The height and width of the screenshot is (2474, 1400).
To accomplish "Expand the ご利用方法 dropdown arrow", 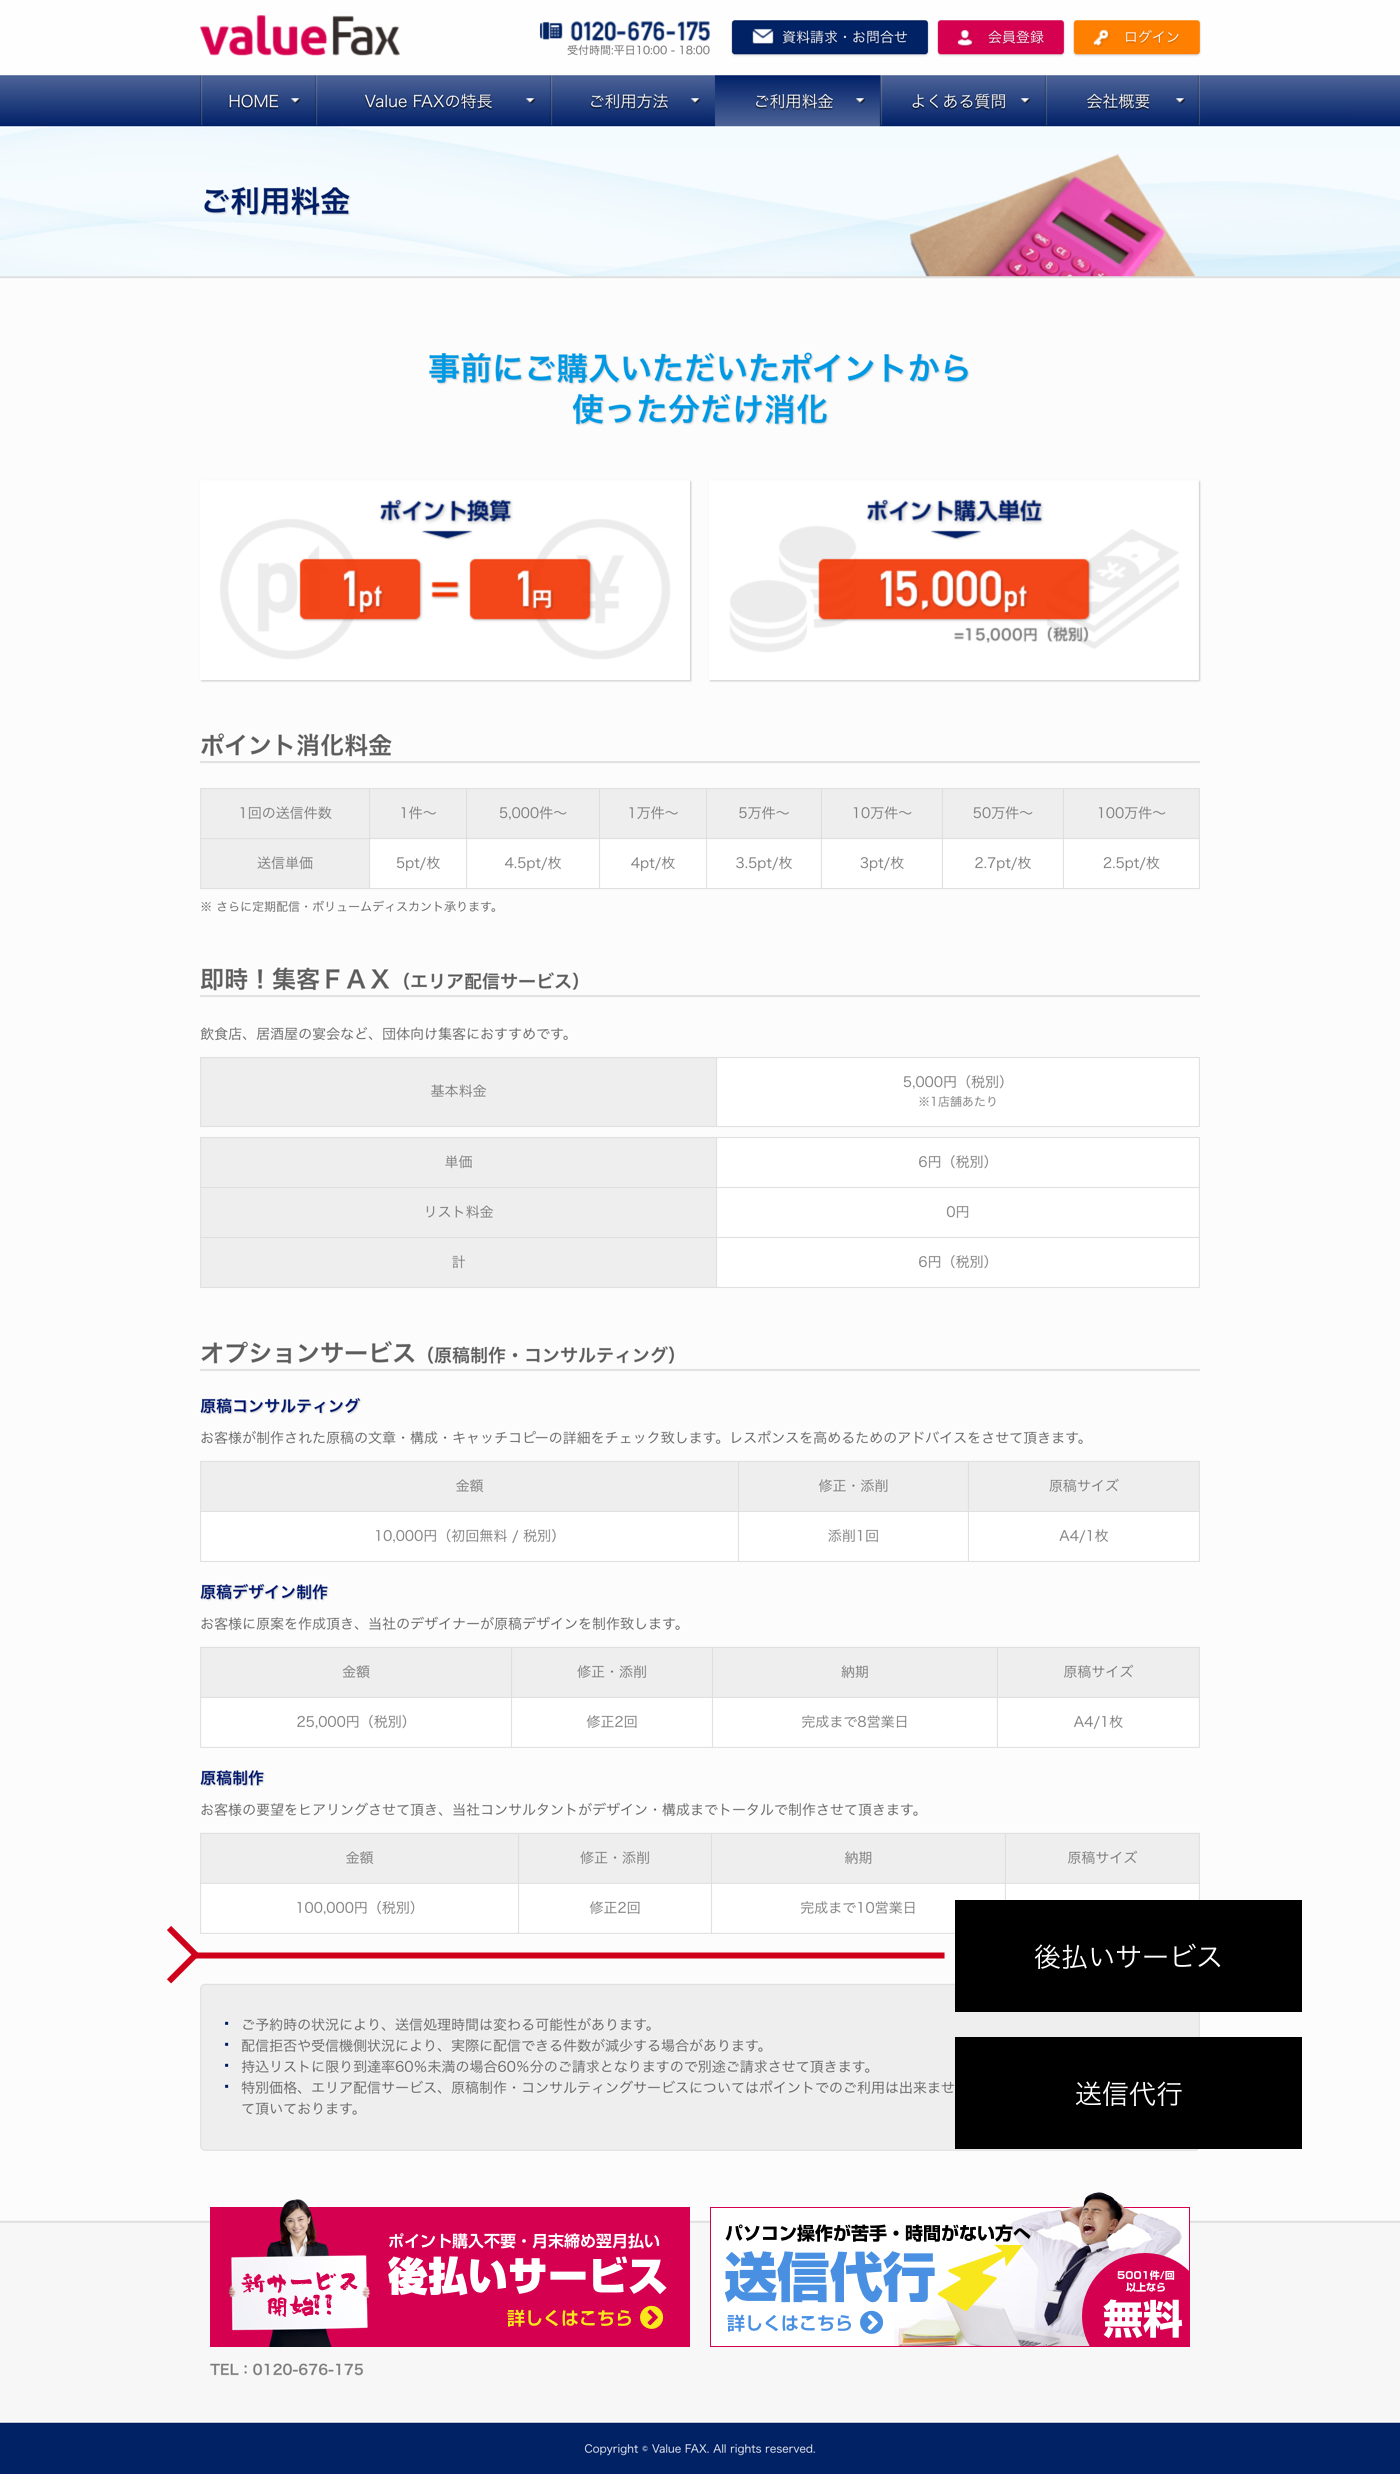I will (x=695, y=101).
